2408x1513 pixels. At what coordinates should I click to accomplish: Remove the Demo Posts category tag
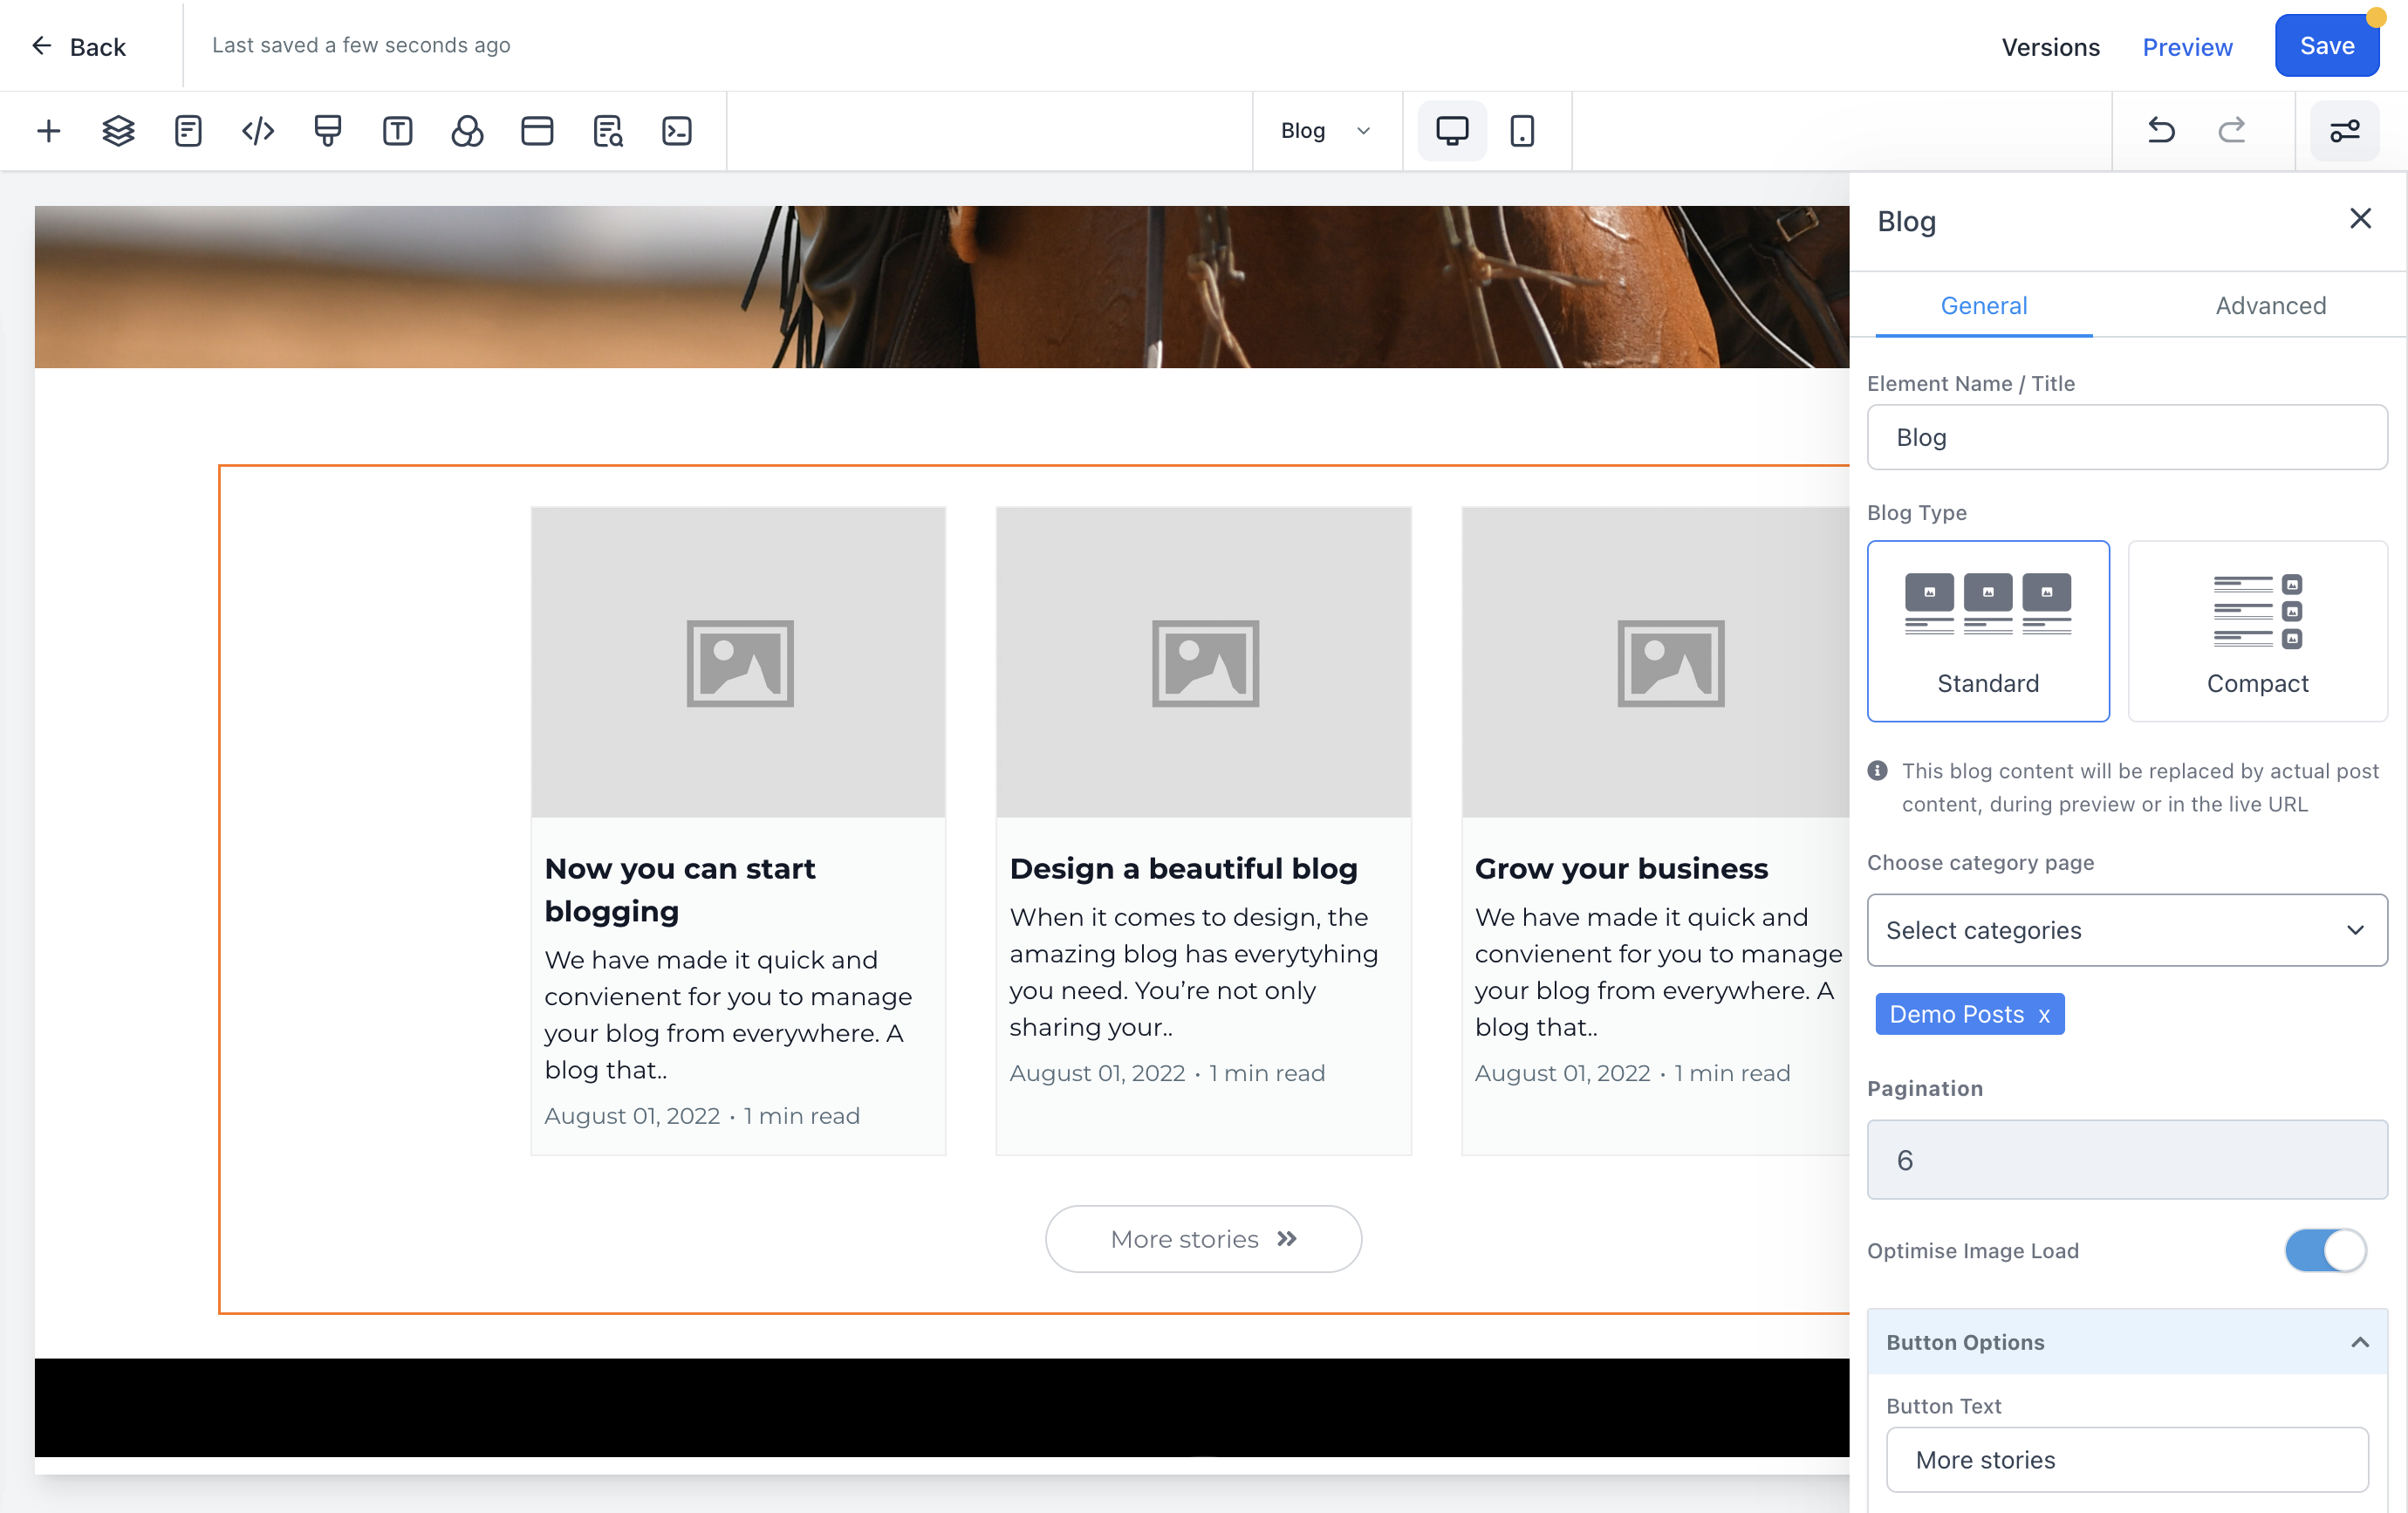(2044, 1015)
